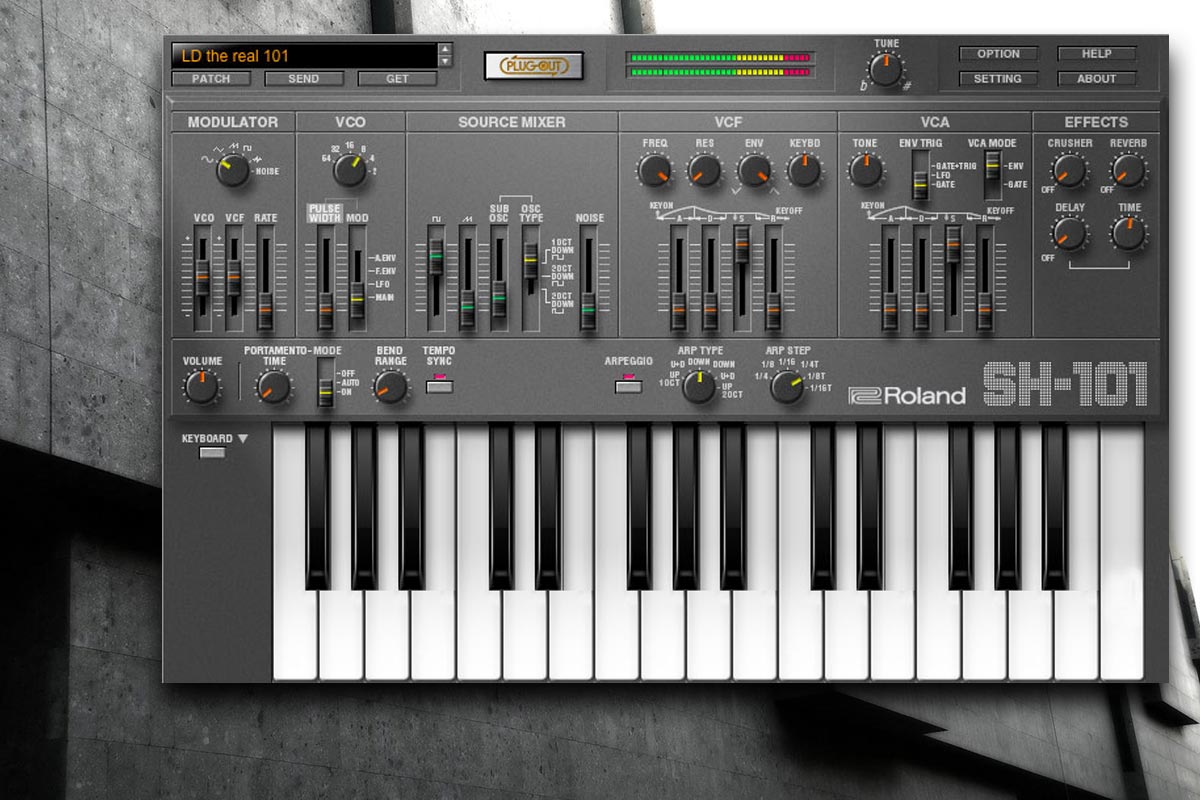Viewport: 1200px width, 800px height.
Task: Click the PATCH button
Action: 211,78
